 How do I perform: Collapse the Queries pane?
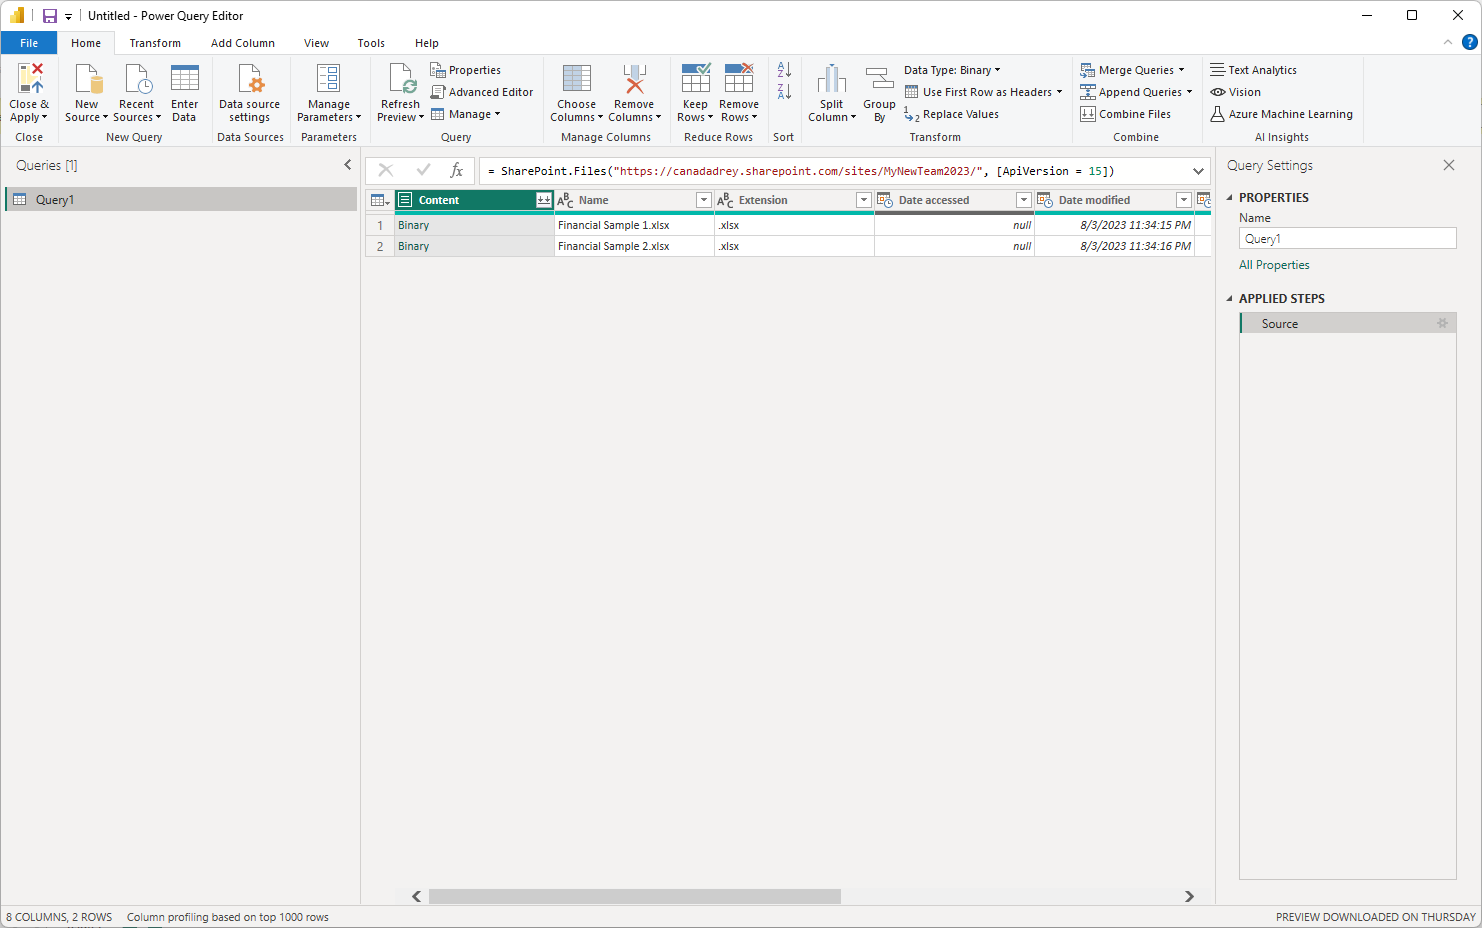point(347,165)
